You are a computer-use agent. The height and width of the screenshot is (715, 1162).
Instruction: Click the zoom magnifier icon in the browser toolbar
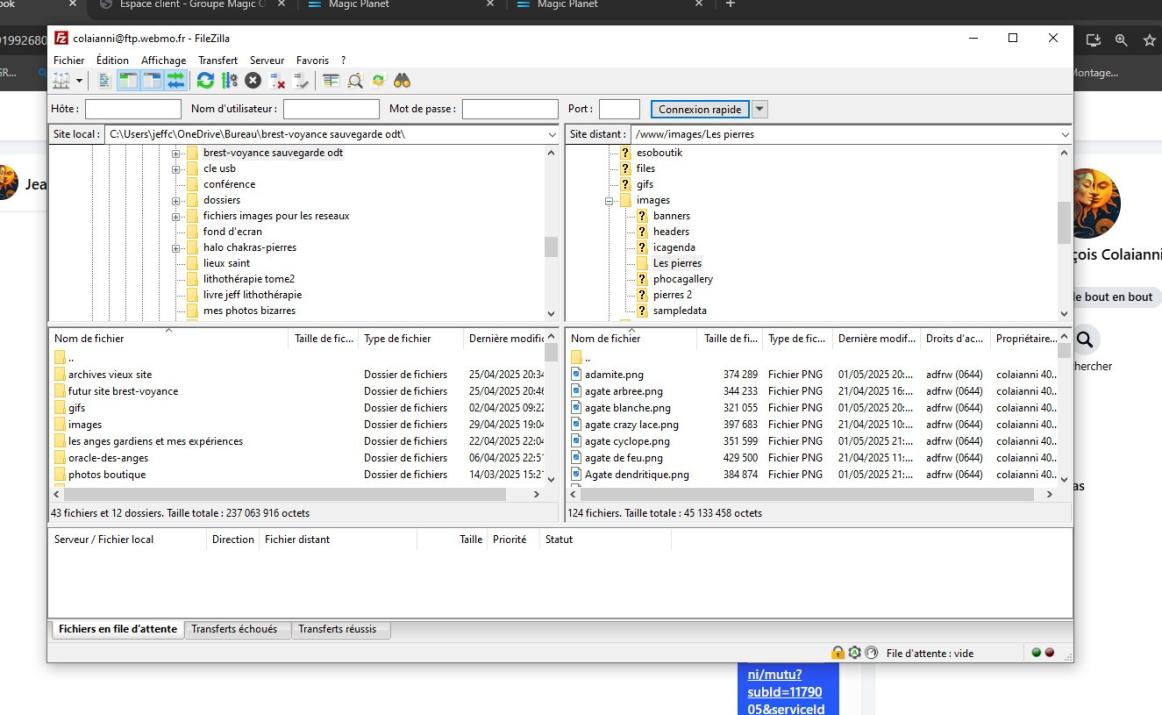coord(1121,41)
